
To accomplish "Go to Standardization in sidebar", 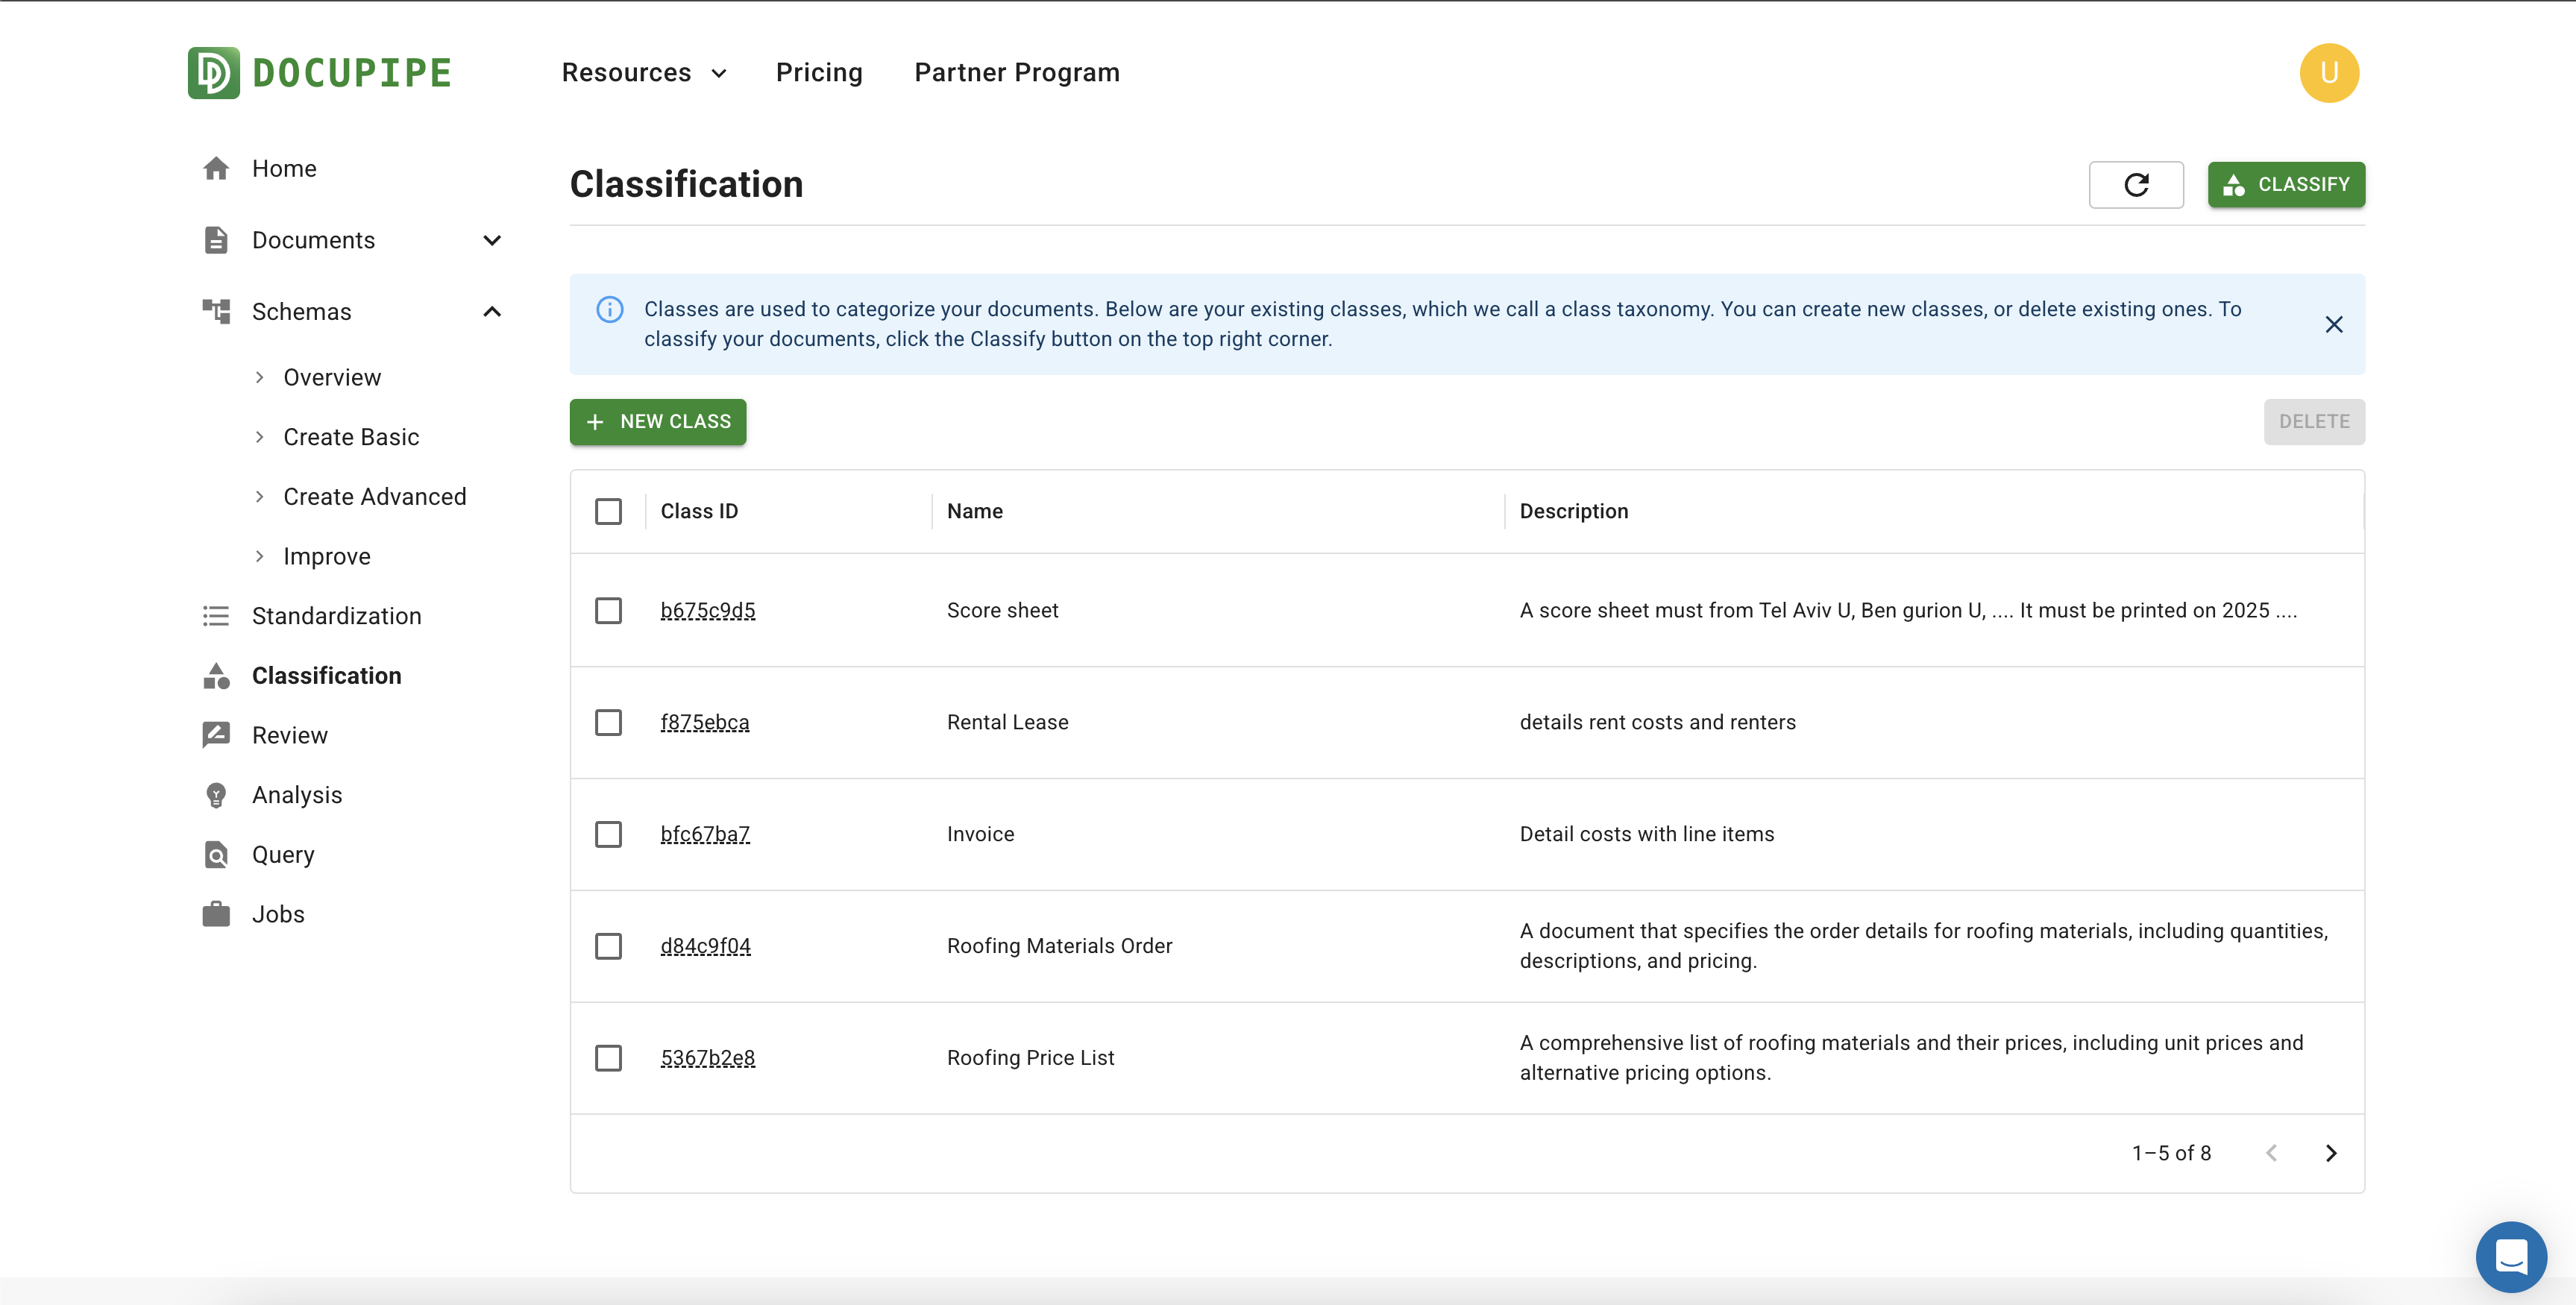I will coord(336,616).
